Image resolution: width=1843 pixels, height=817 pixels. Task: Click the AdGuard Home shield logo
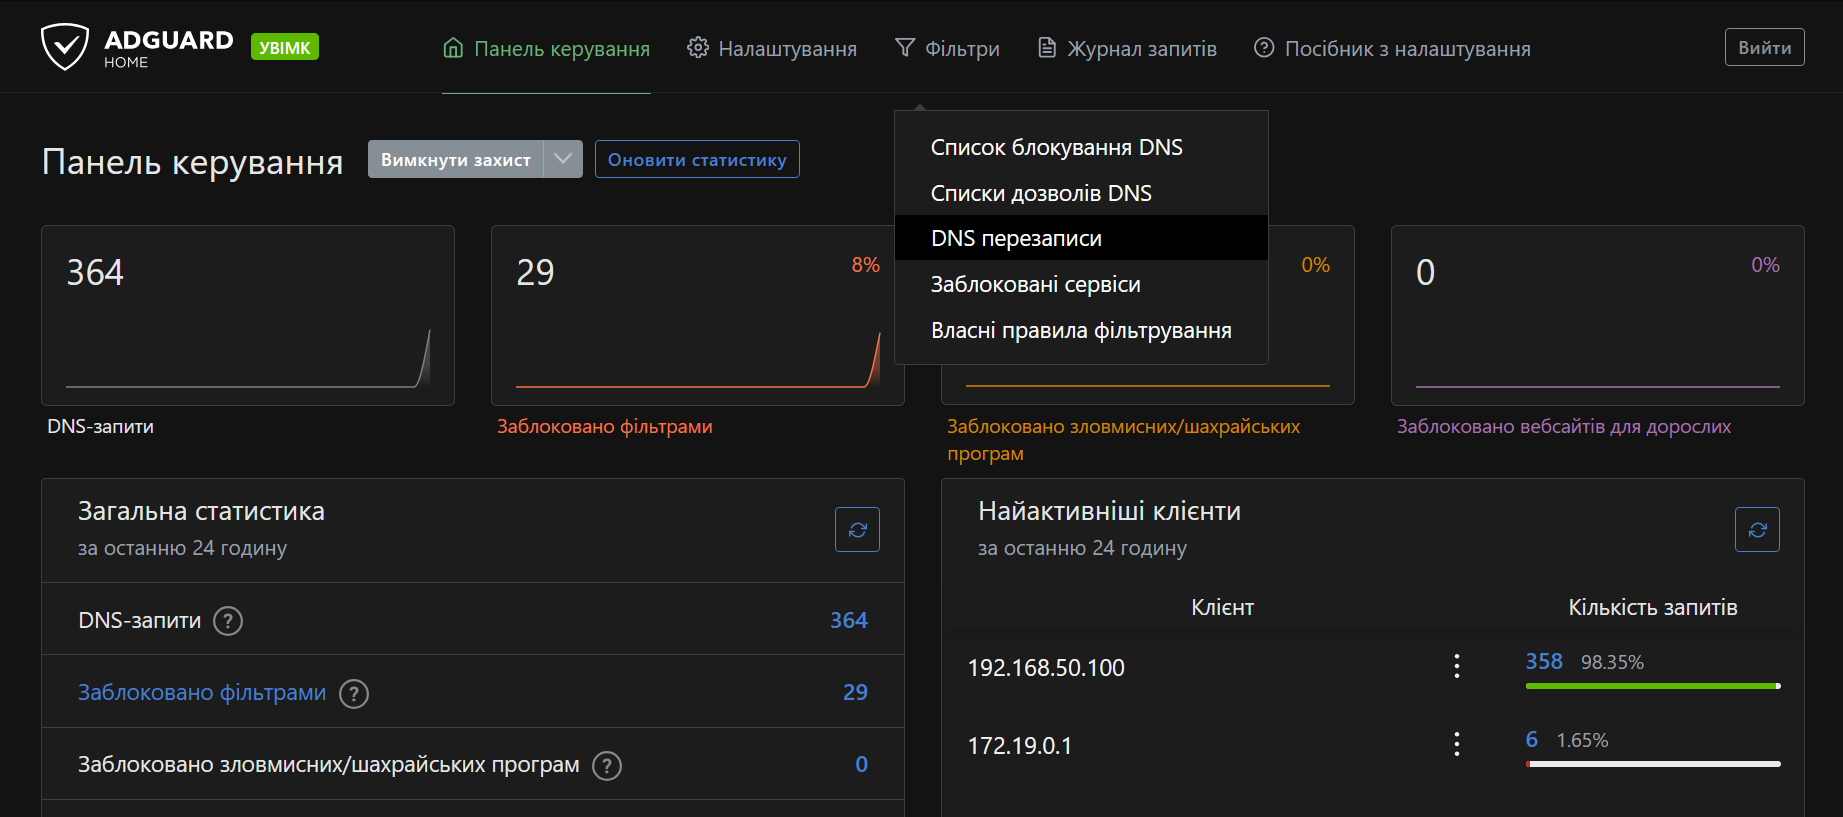tap(65, 47)
